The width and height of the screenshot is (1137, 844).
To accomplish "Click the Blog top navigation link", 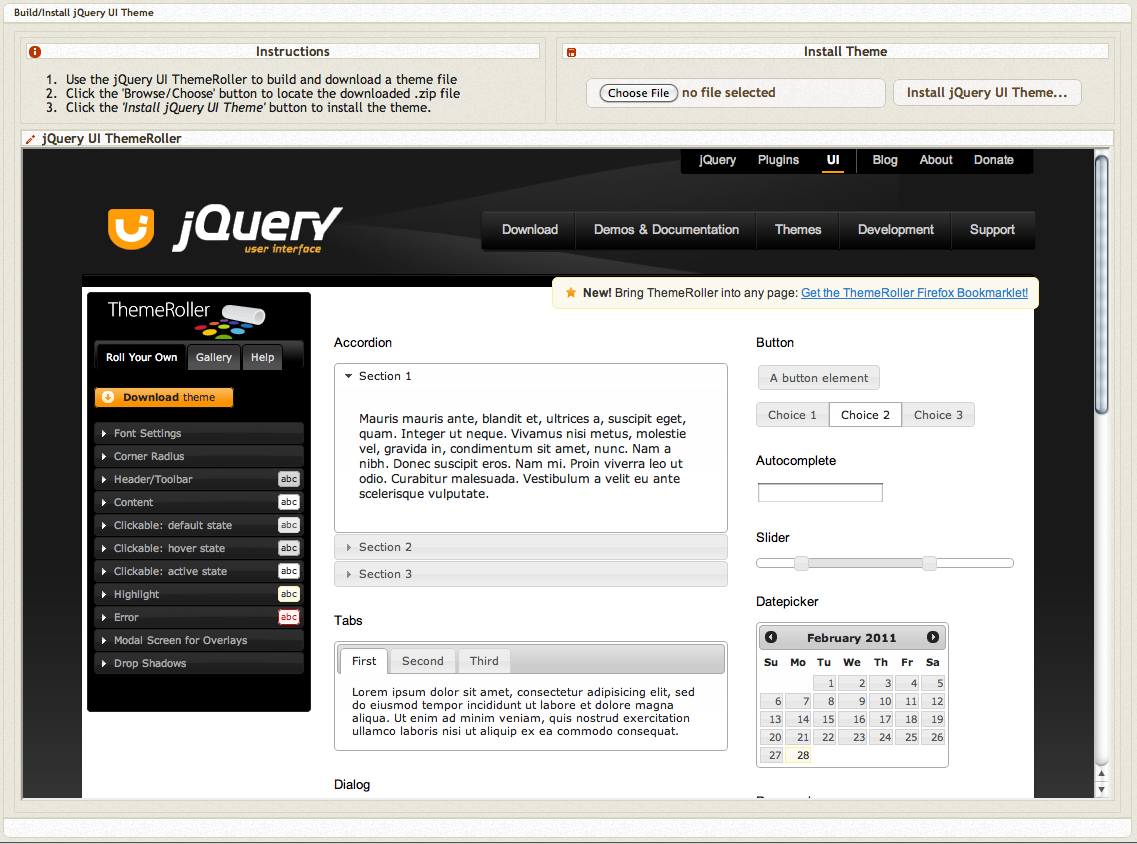I will click(x=885, y=160).
